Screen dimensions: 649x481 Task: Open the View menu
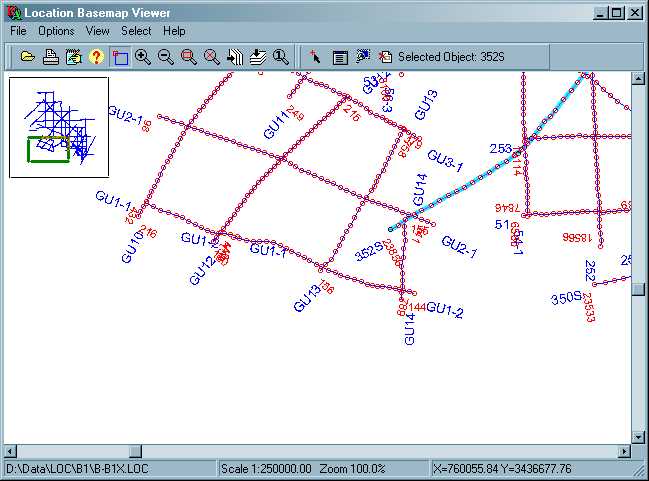97,31
